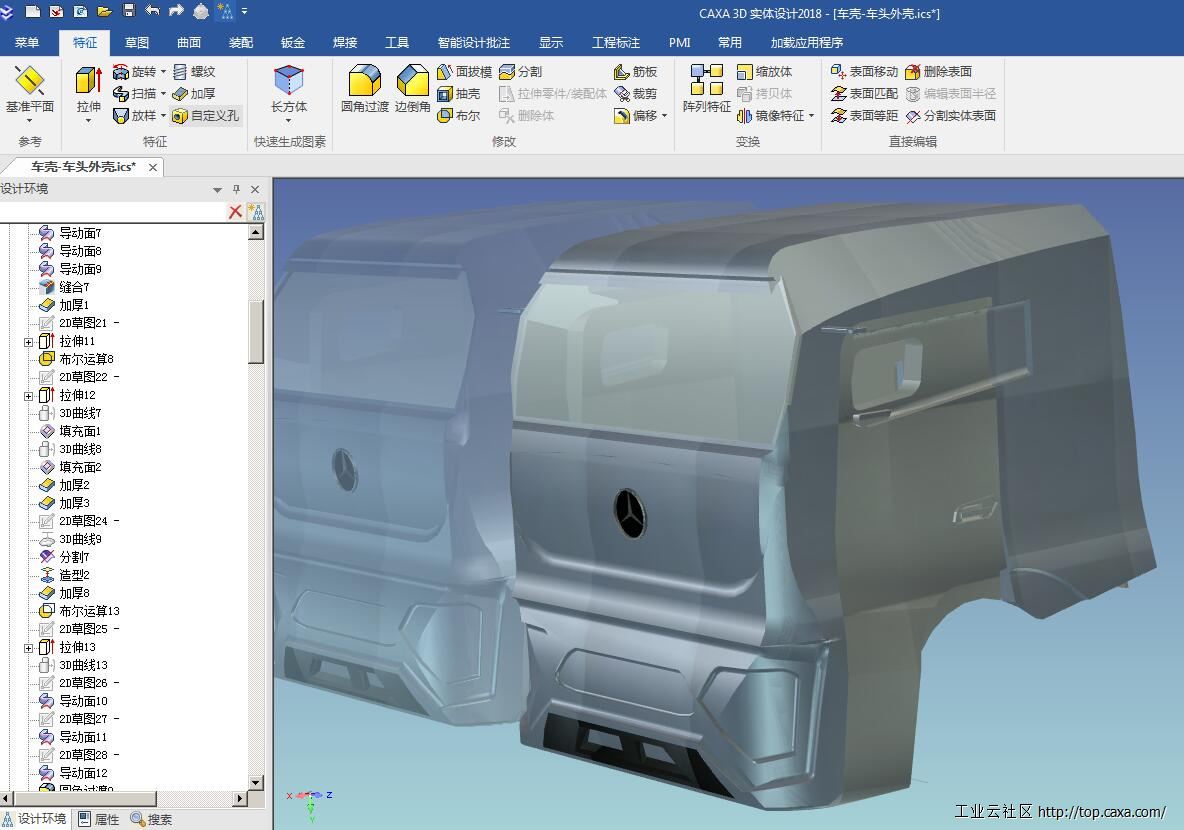This screenshot has height=830, width=1184.
Task: Expand the 基准平面 dropdown arrow
Action: (29, 121)
